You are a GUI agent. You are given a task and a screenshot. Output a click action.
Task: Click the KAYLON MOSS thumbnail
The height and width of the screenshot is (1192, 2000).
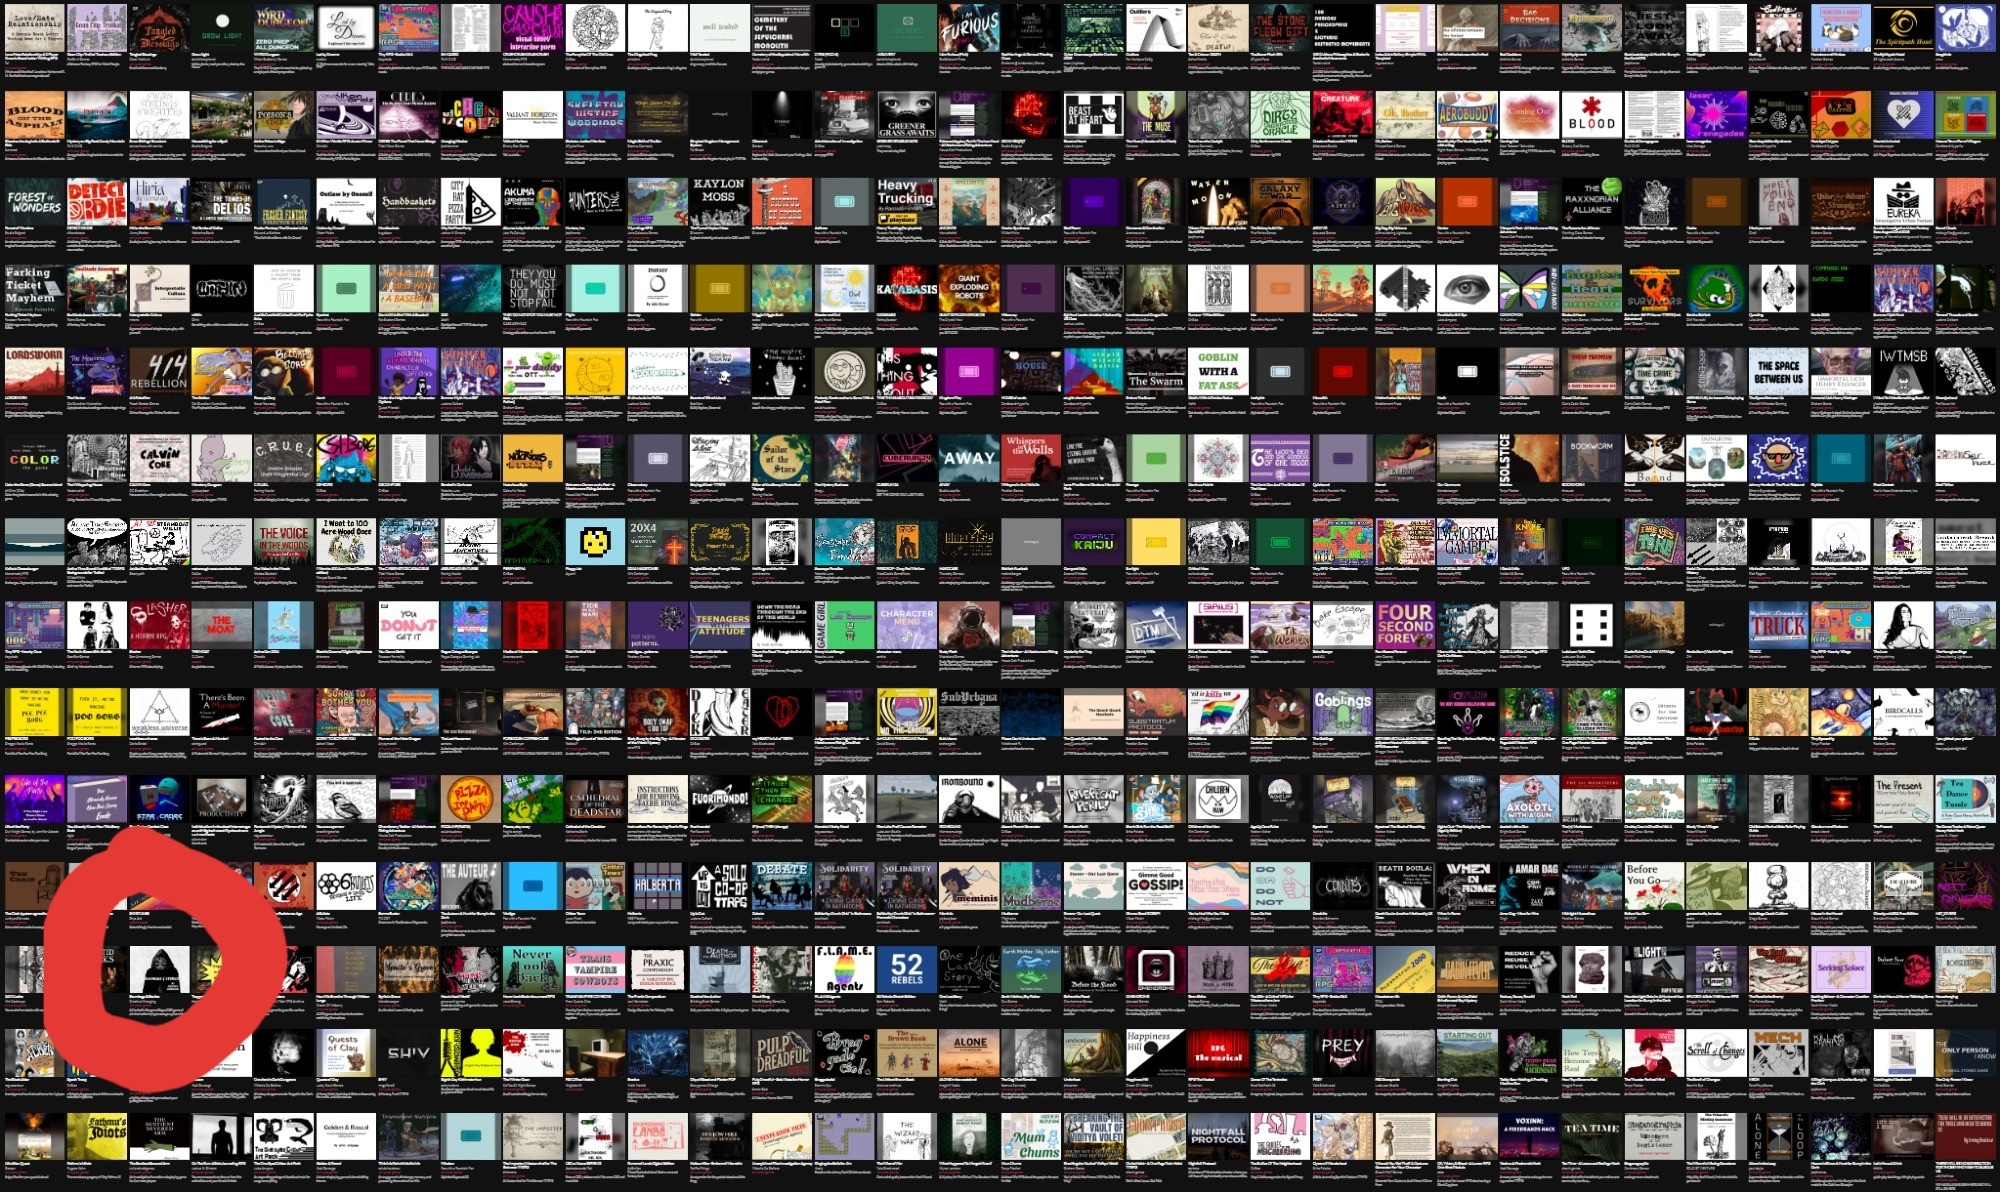719,202
